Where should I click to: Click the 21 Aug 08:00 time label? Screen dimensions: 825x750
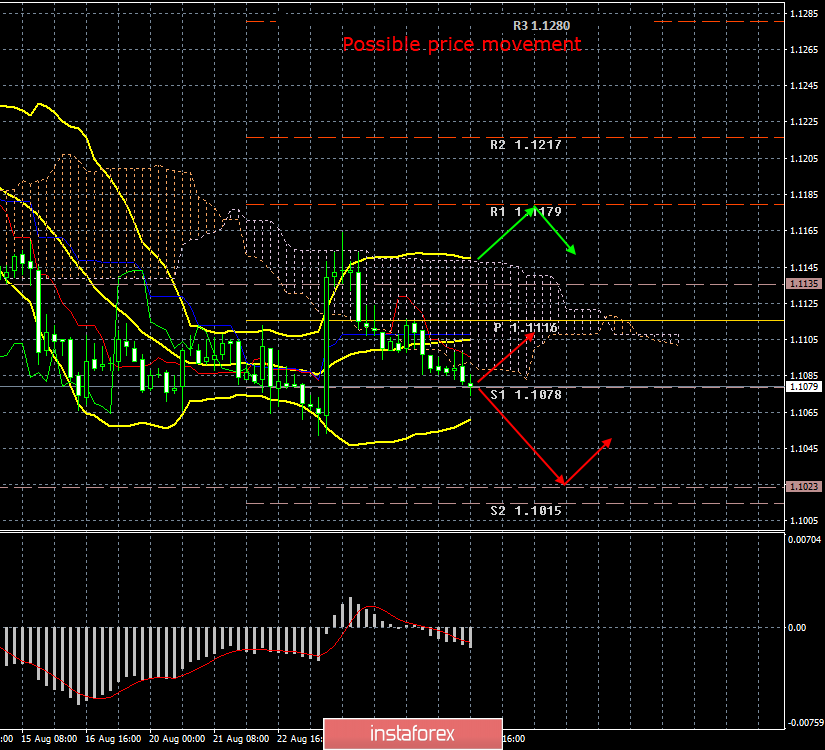click(x=242, y=739)
